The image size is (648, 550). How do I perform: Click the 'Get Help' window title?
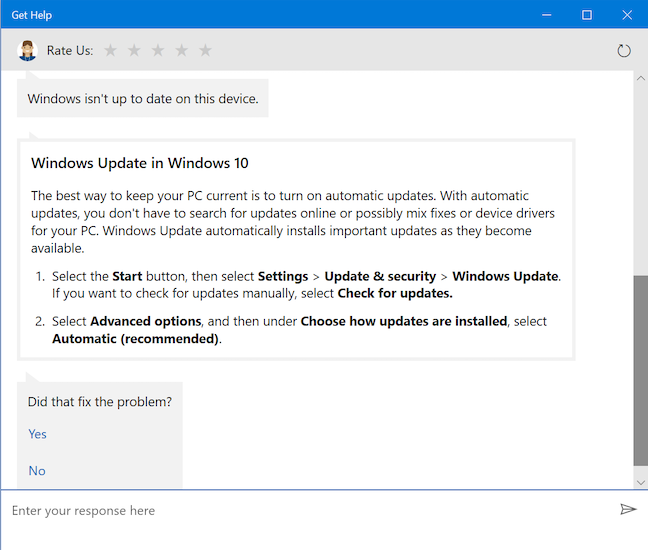[x=32, y=15]
